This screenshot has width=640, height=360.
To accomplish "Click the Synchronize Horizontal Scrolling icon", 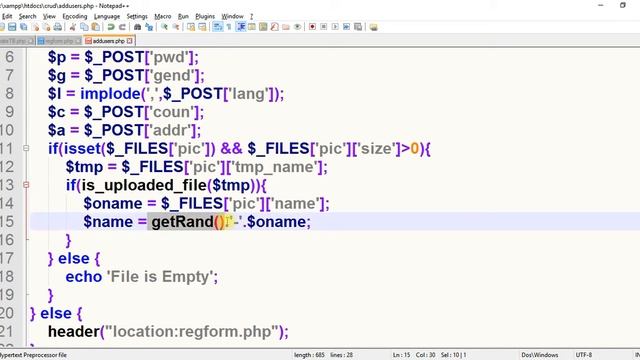I will (x=202, y=27).
